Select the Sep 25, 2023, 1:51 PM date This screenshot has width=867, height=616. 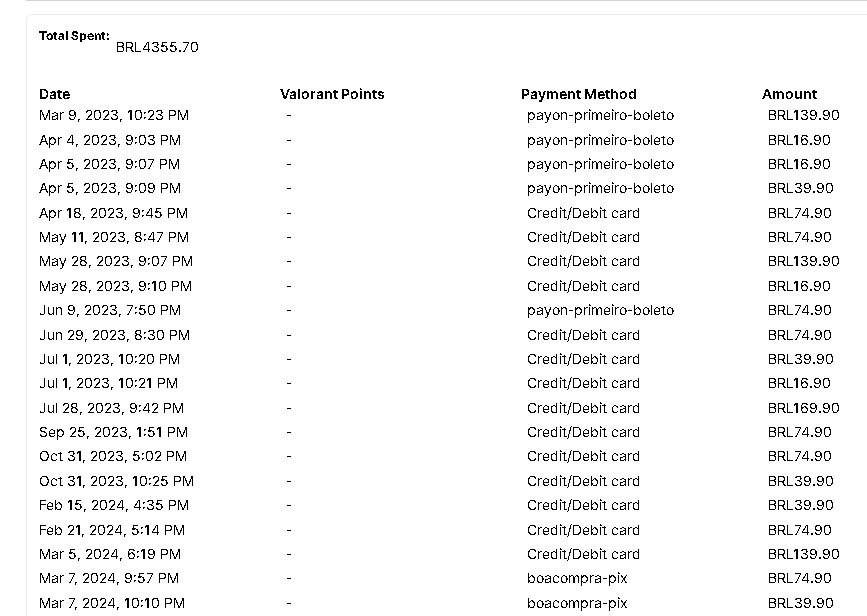coord(113,432)
